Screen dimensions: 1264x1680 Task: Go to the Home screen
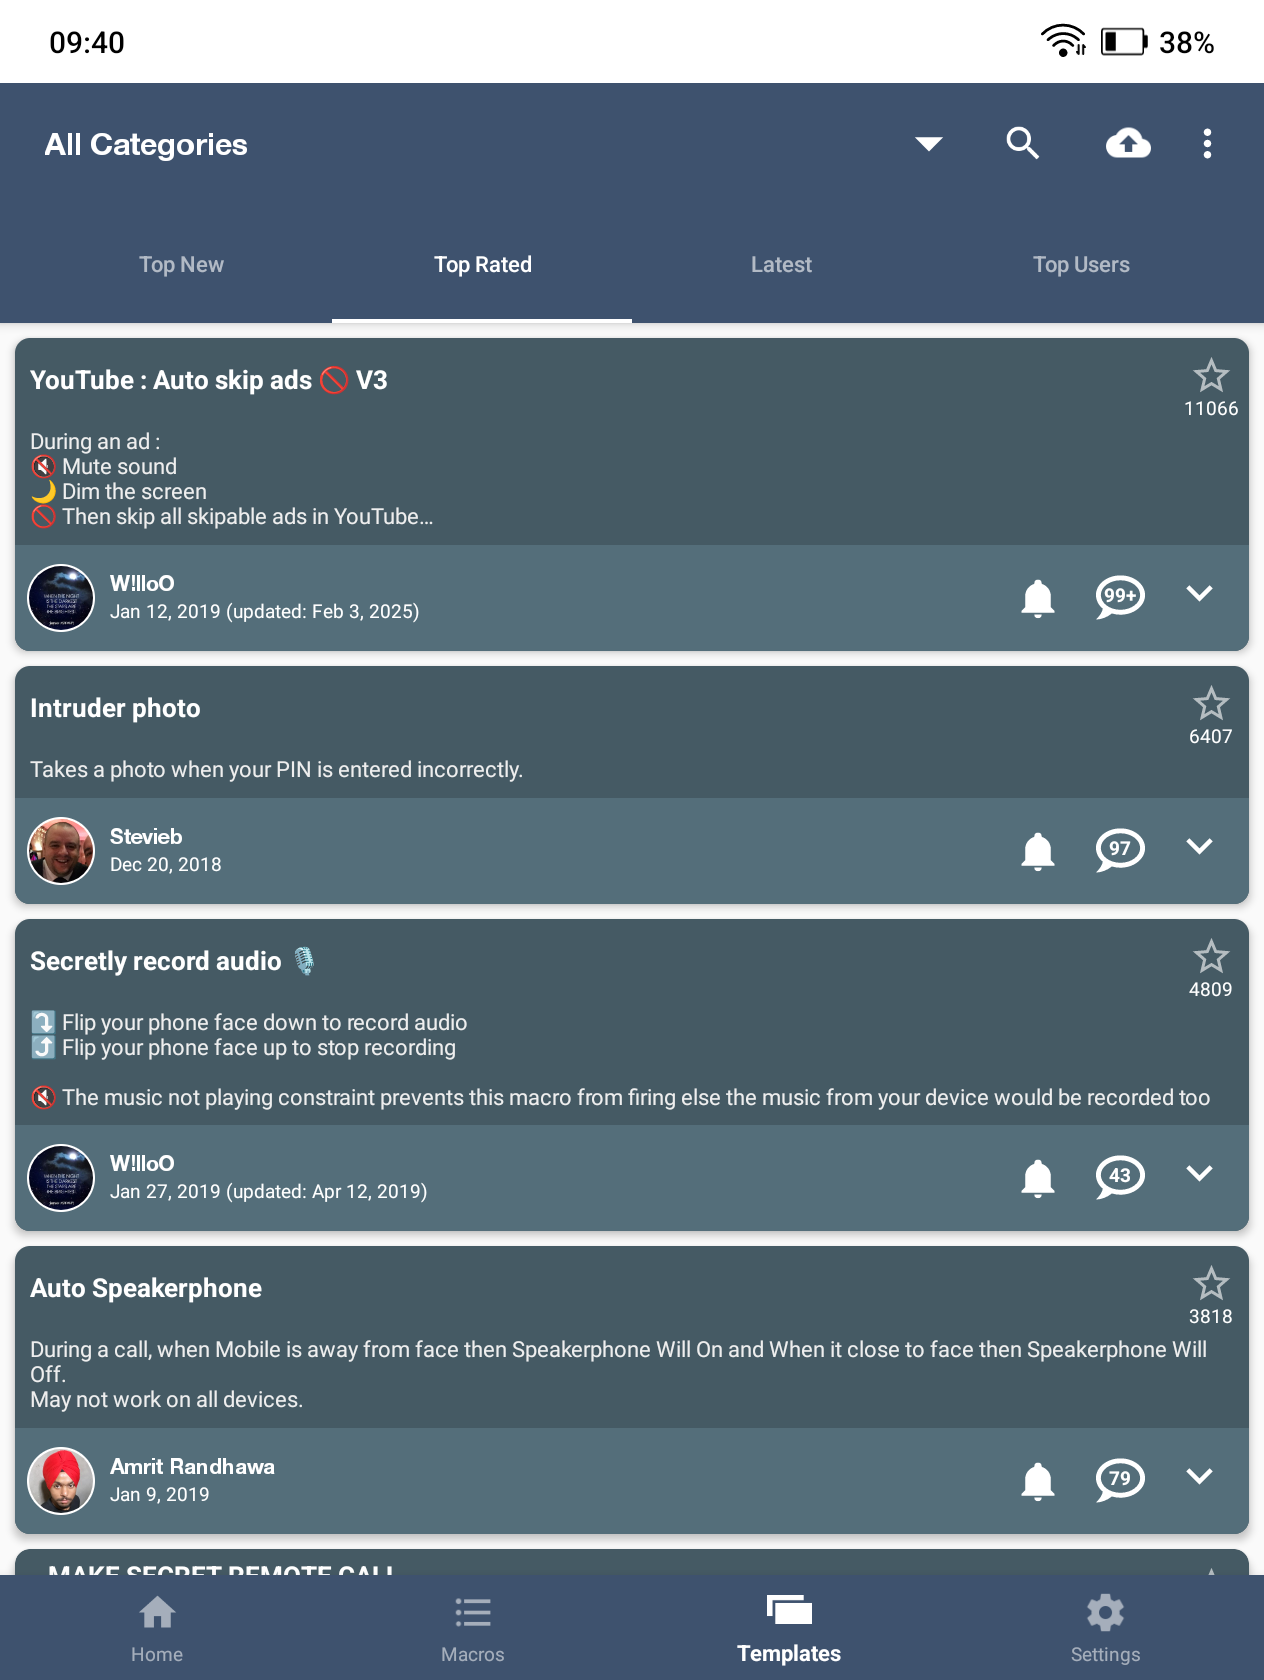[x=157, y=1628]
